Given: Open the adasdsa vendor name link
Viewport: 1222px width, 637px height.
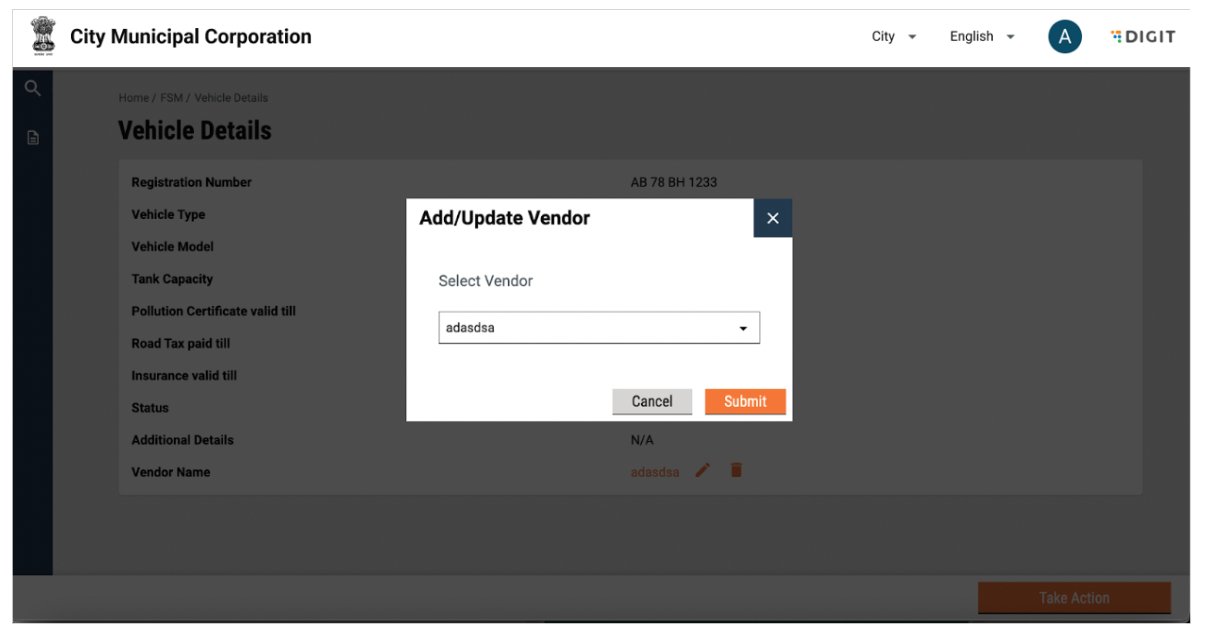Looking at the screenshot, I should [x=654, y=472].
